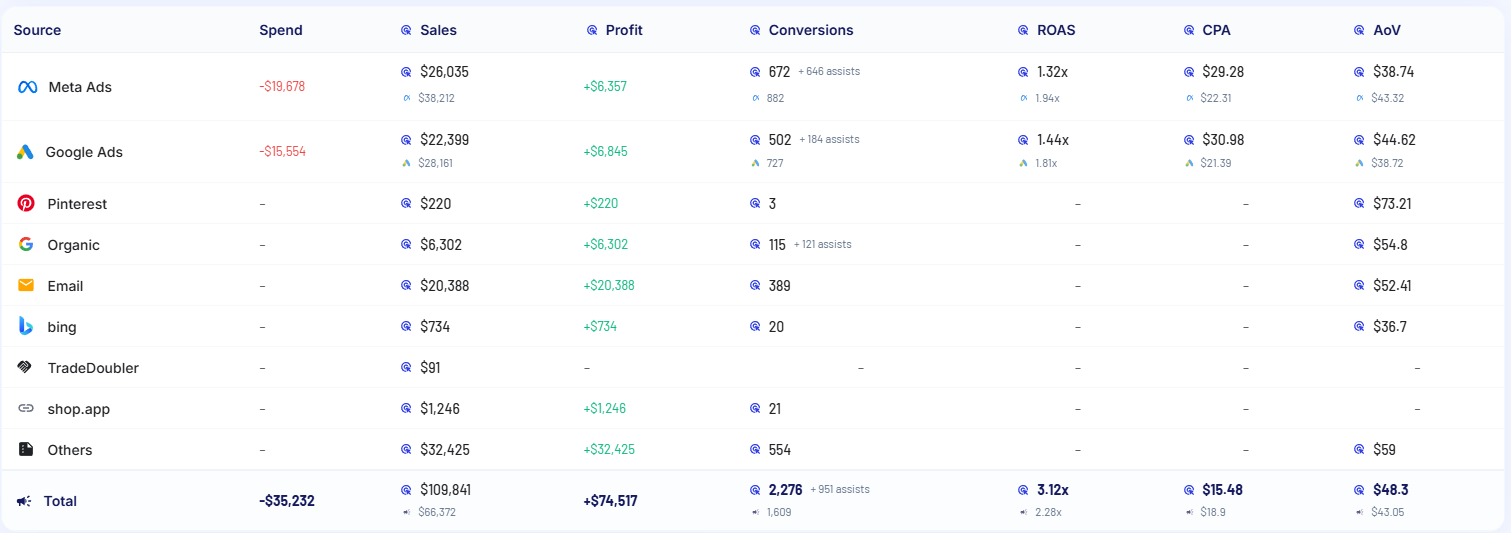The image size is (1511, 533).
Task: Click the Source column header
Action: coord(37,30)
